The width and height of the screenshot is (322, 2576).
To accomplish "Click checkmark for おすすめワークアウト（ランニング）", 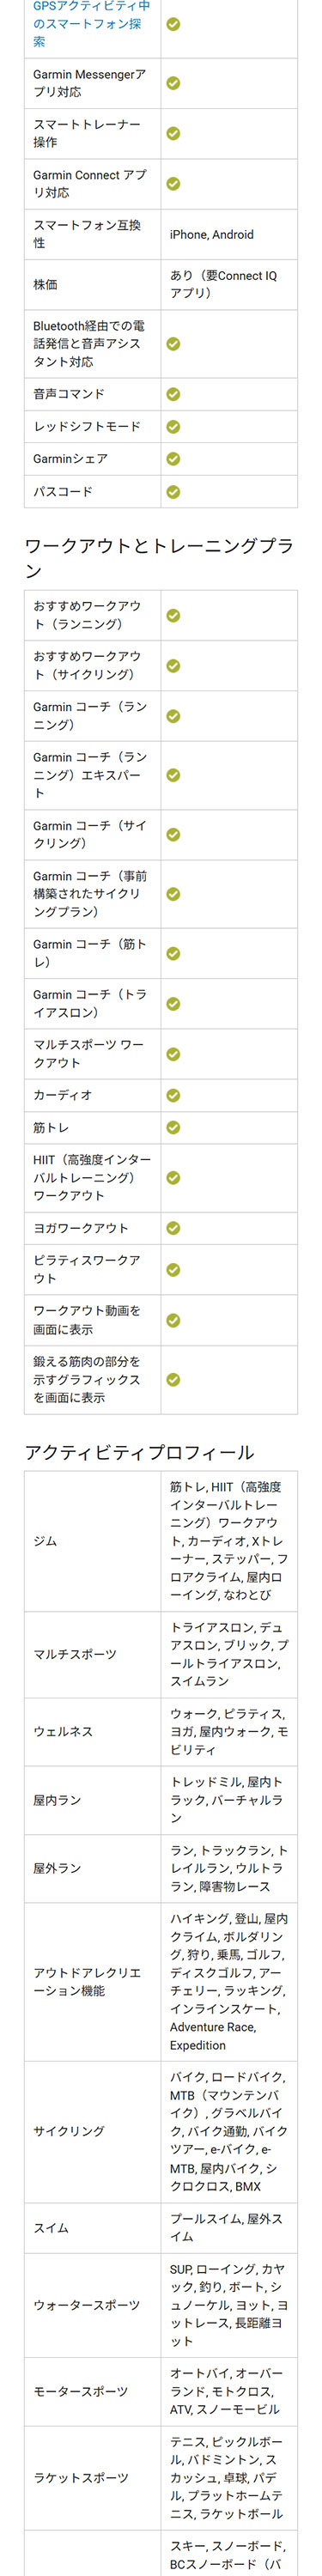I will [173, 615].
